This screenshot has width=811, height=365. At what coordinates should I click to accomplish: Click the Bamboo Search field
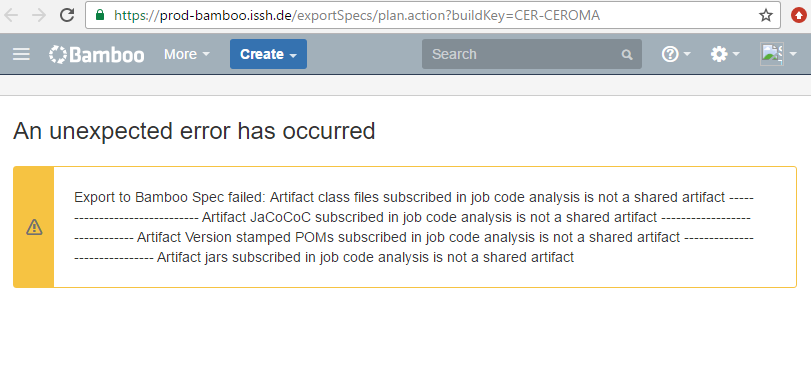click(532, 54)
